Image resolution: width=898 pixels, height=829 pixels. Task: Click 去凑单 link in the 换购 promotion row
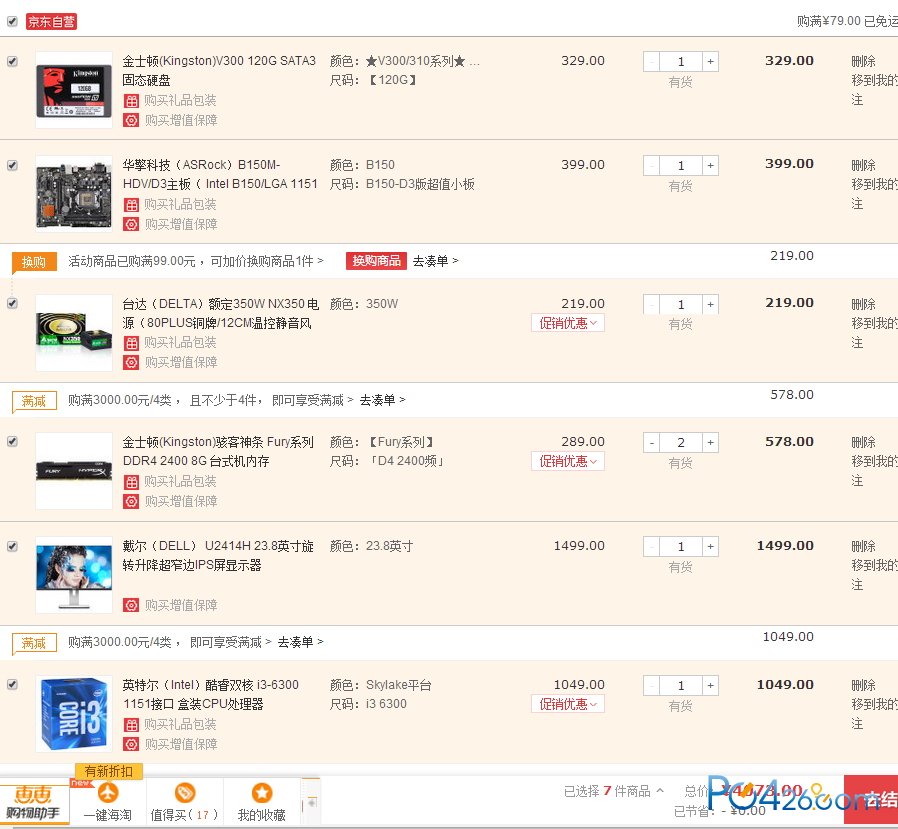tap(435, 261)
